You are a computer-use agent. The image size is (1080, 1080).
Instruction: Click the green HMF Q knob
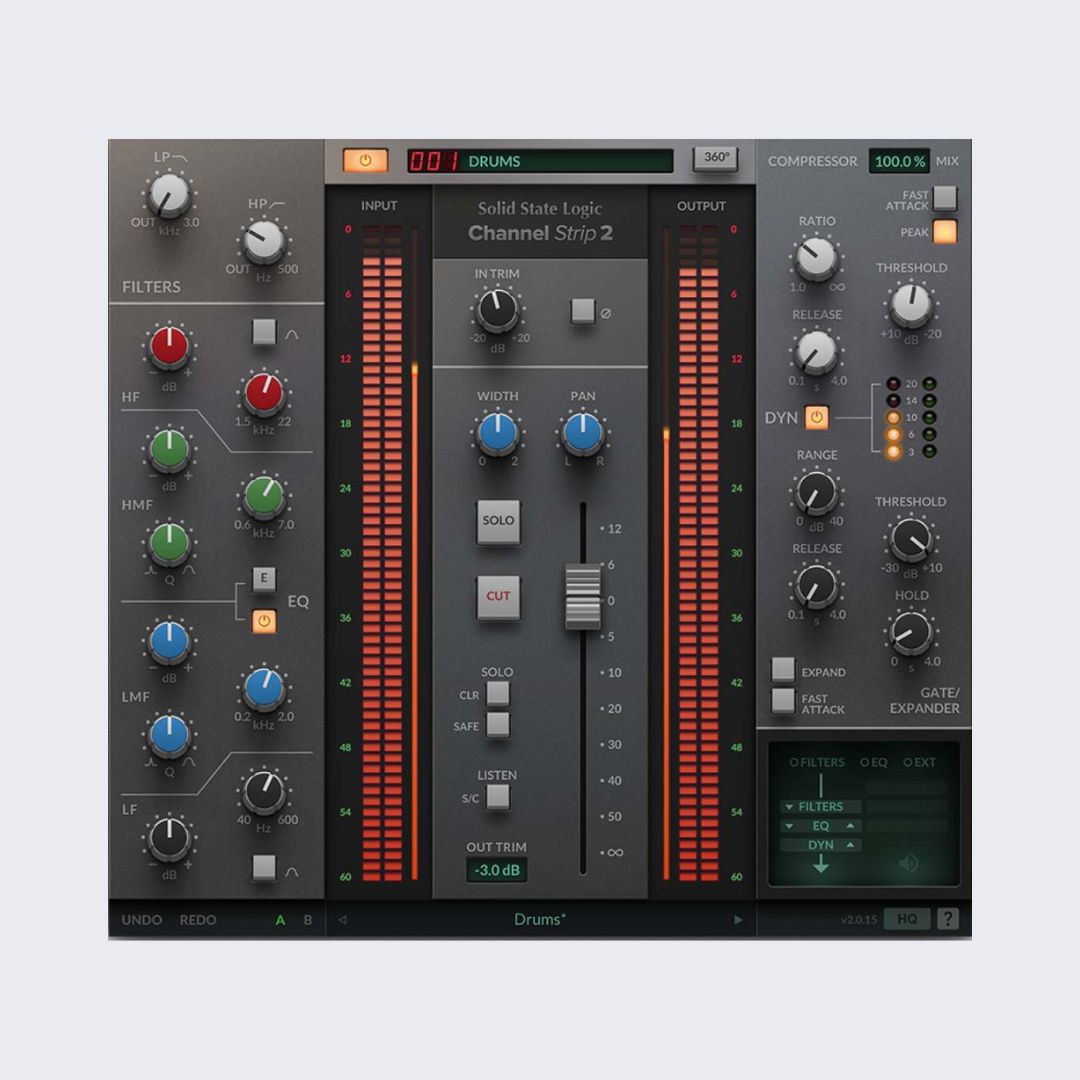click(x=169, y=543)
